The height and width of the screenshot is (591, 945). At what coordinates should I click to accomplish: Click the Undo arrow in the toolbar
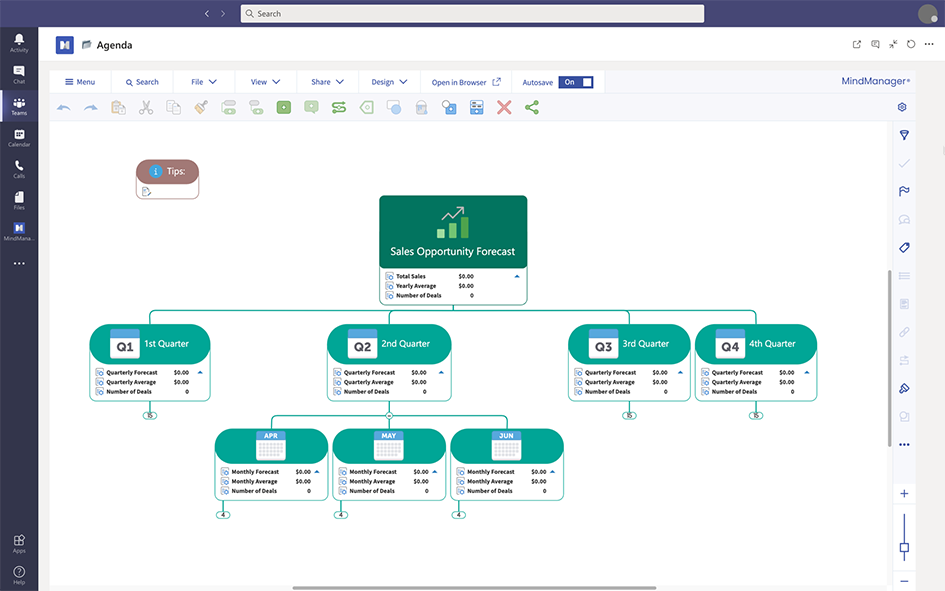coord(64,108)
